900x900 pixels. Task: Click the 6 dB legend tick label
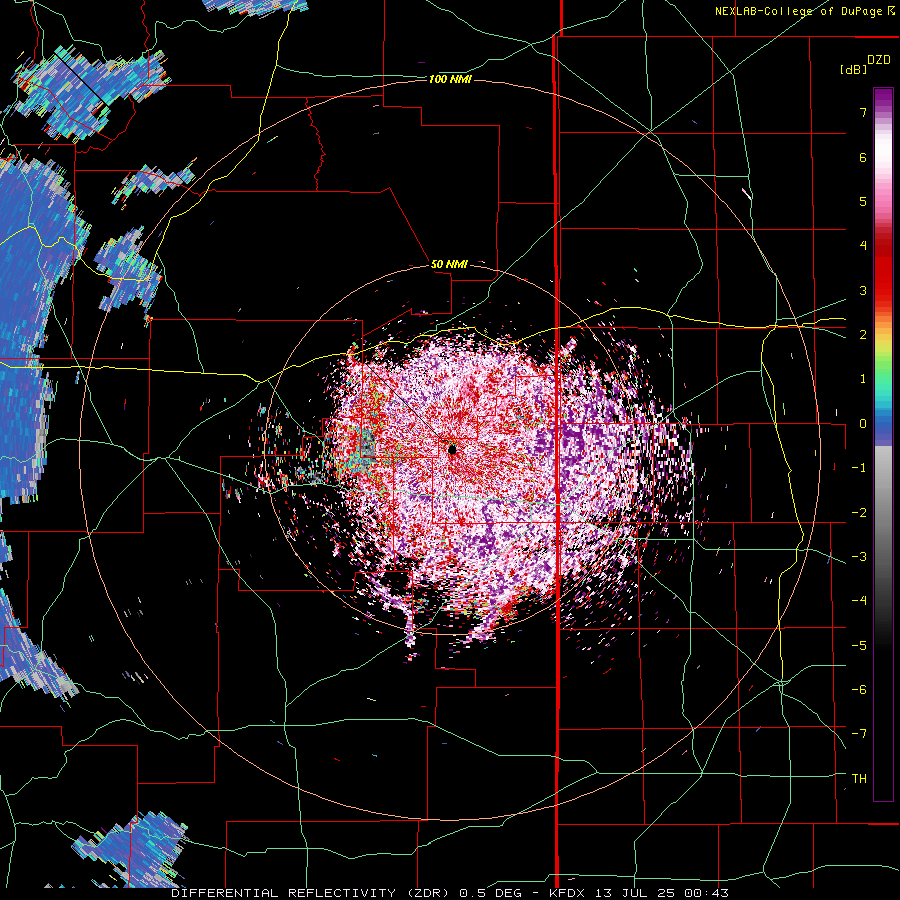[863, 157]
